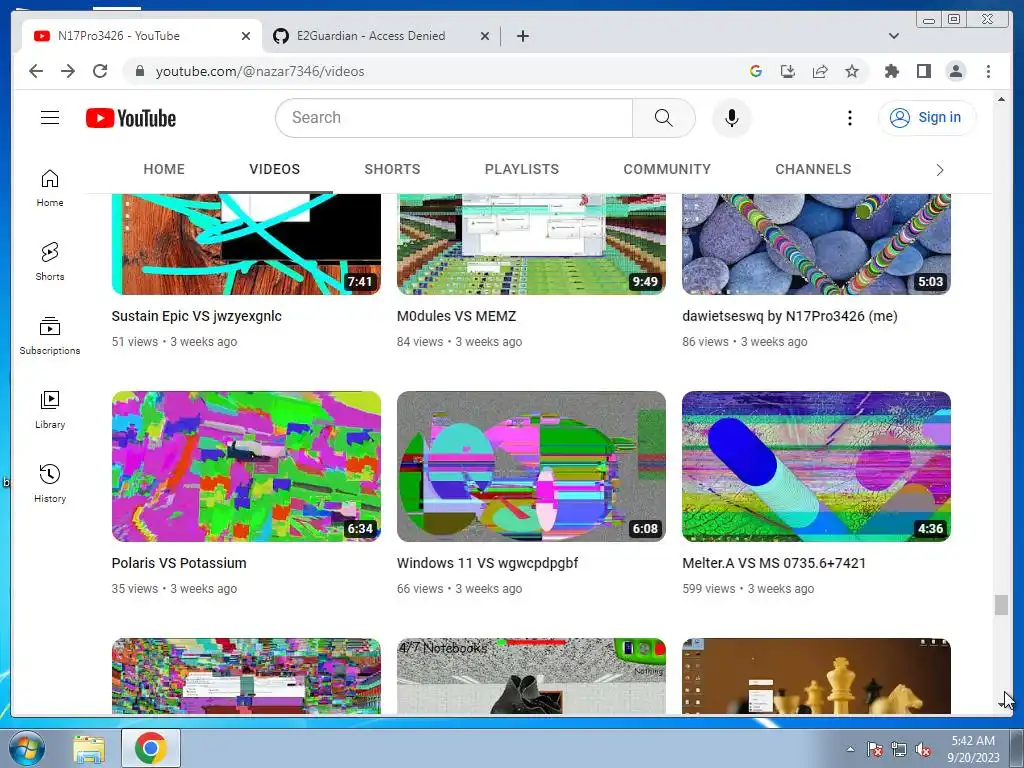Open video titled Sustain Epic VS jwzyexgnlc
The width and height of the screenshot is (1024, 768).
(197, 316)
